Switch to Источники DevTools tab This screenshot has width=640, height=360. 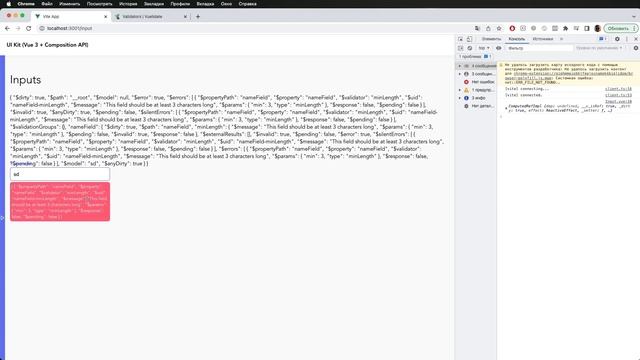pos(543,39)
